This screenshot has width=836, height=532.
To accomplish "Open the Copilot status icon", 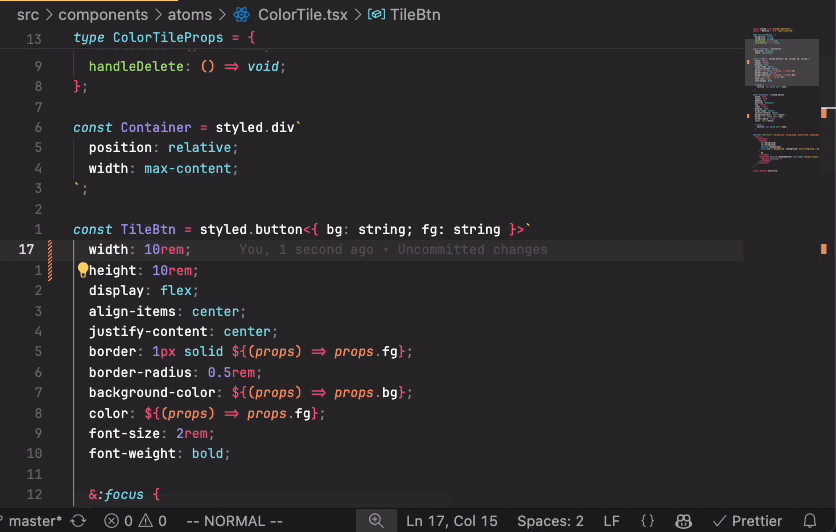I will coord(685,520).
